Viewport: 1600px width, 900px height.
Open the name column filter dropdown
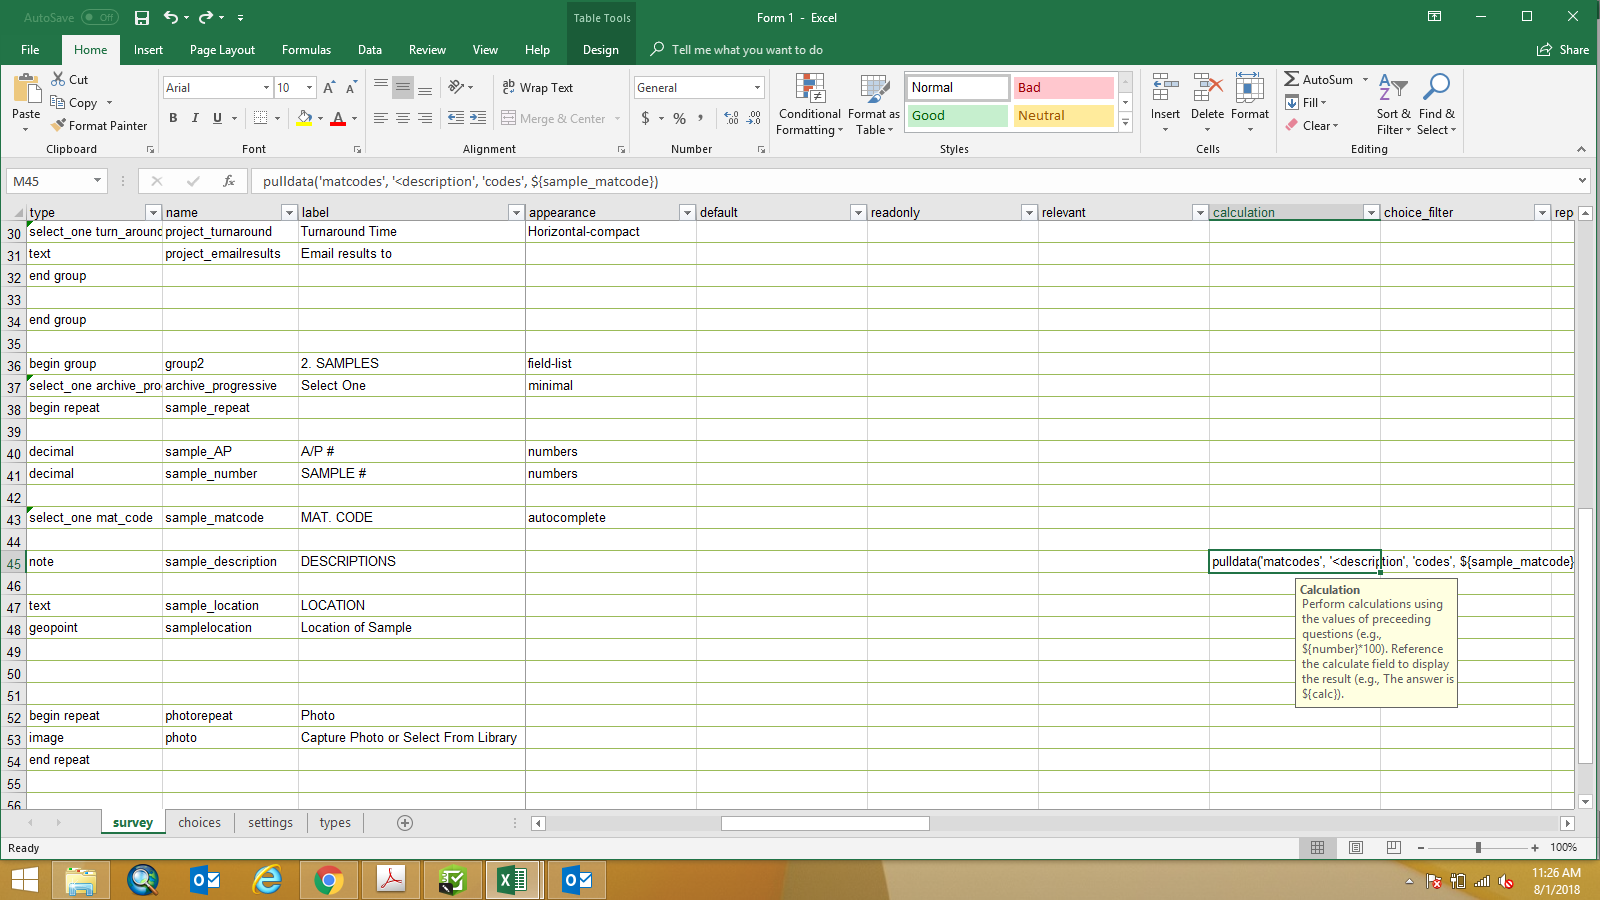(x=289, y=212)
